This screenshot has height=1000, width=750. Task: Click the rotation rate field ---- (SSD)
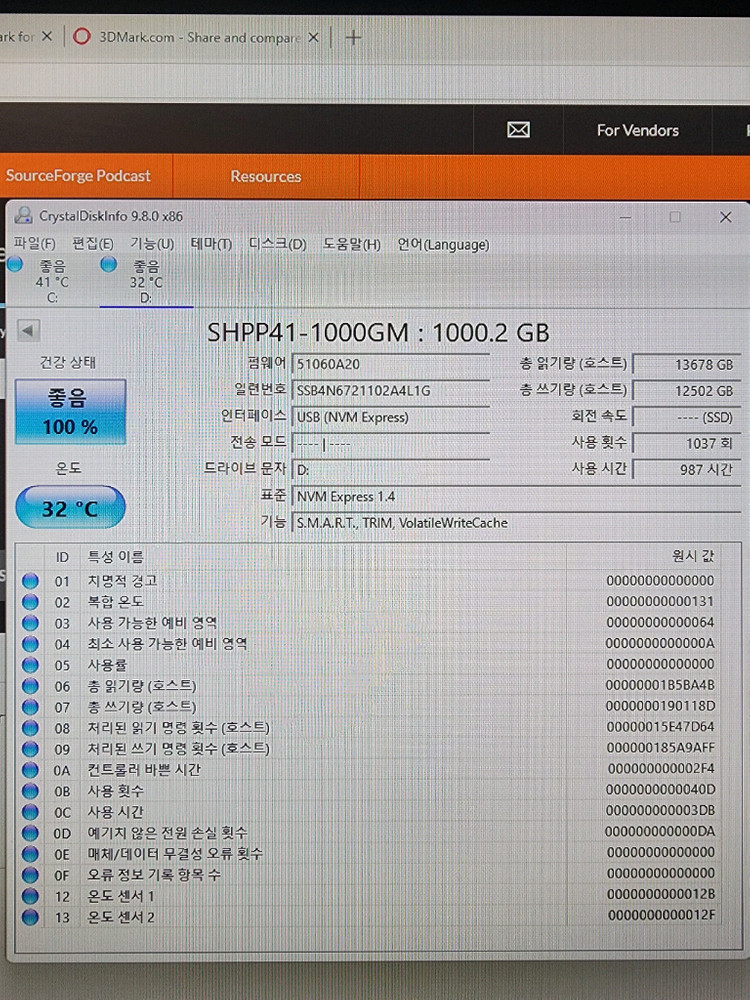click(686, 417)
